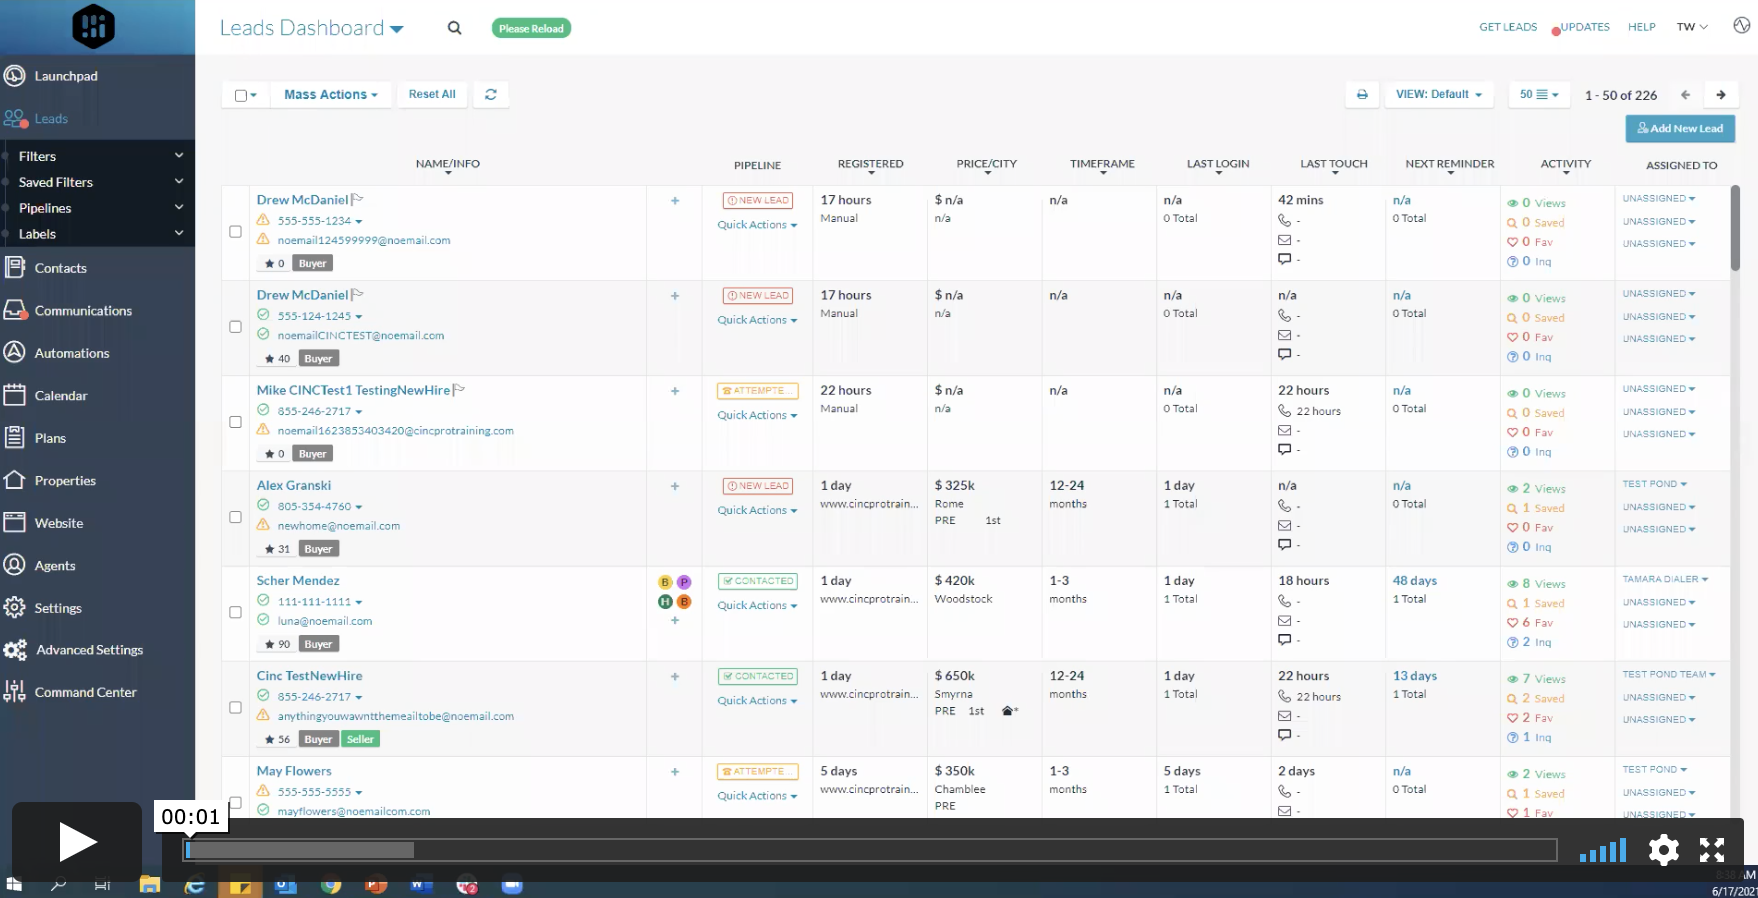Check the Scher Mendez lead checkbox

[236, 612]
